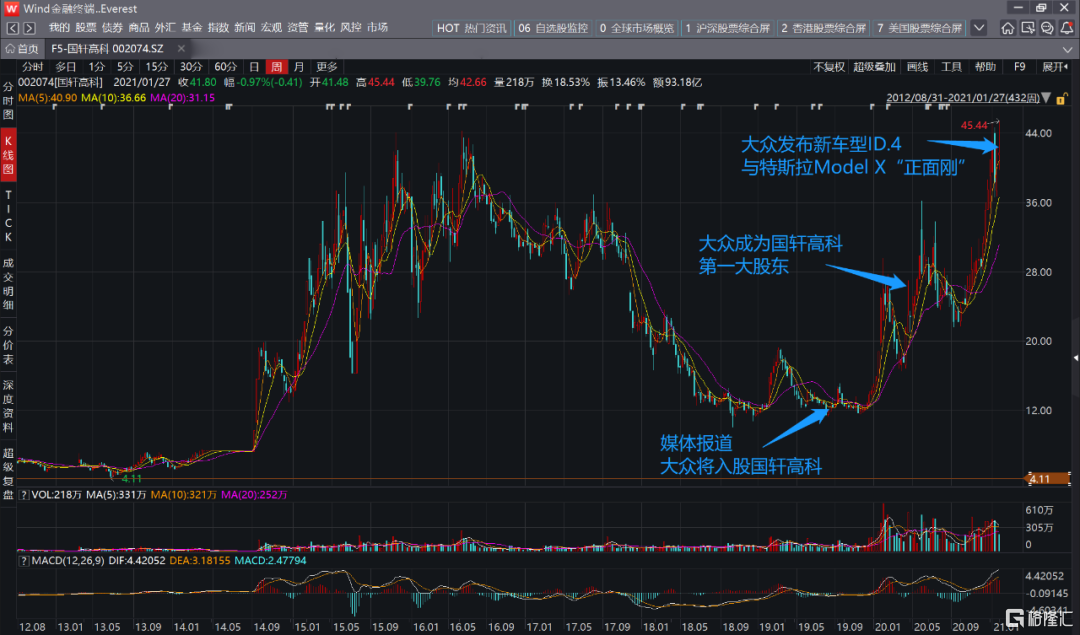Open the 更多 period options
The image size is (1080, 635).
(326, 67)
